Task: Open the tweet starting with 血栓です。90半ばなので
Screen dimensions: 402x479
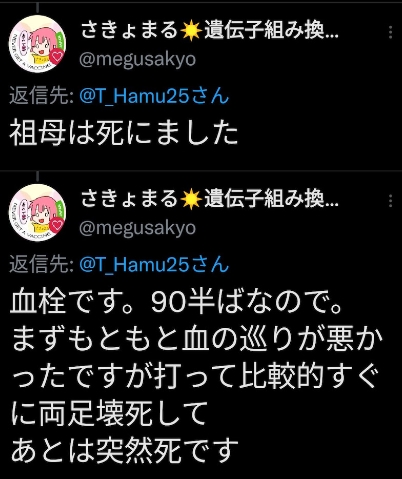Action: [197, 378]
